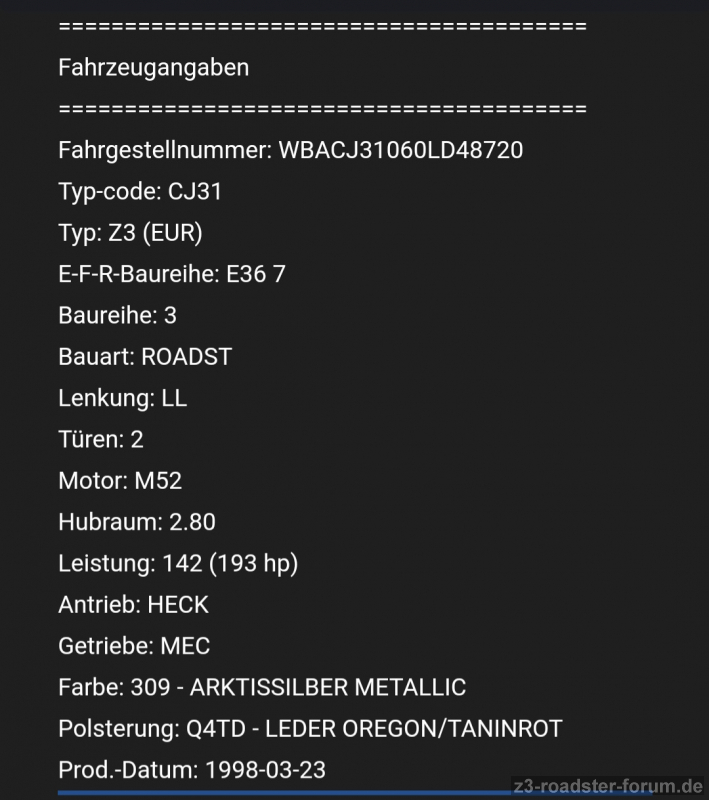Click the top equals-sign separator line
Viewport: 709px width, 800px height.
(322, 27)
